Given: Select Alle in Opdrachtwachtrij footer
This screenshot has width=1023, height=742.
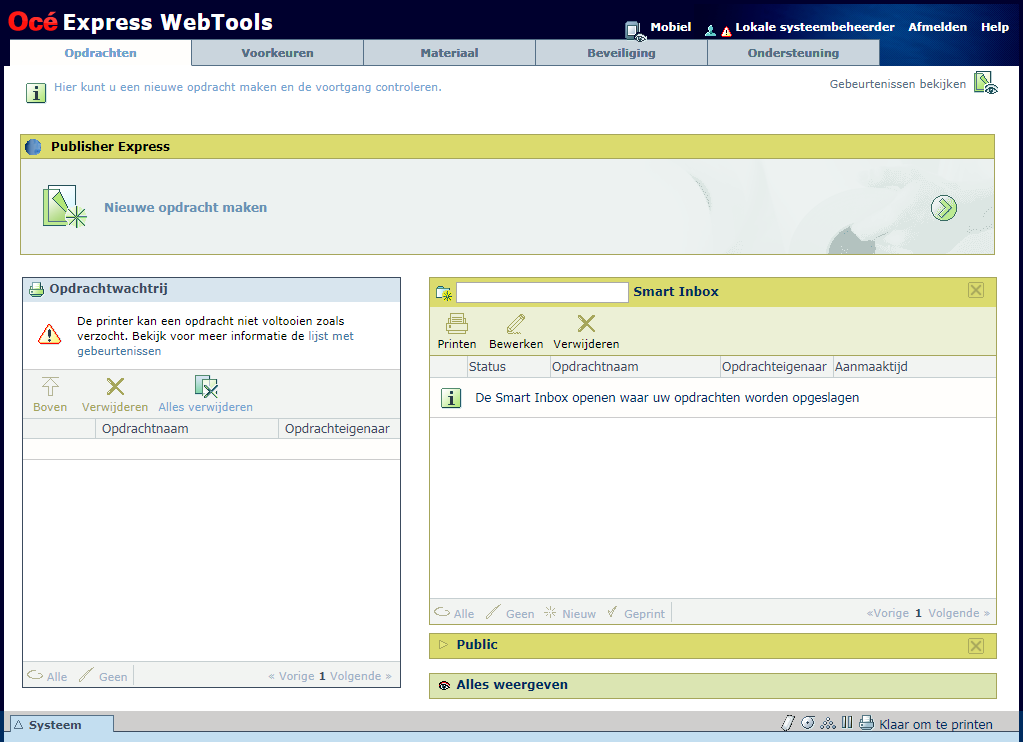Looking at the screenshot, I should pos(48,676).
